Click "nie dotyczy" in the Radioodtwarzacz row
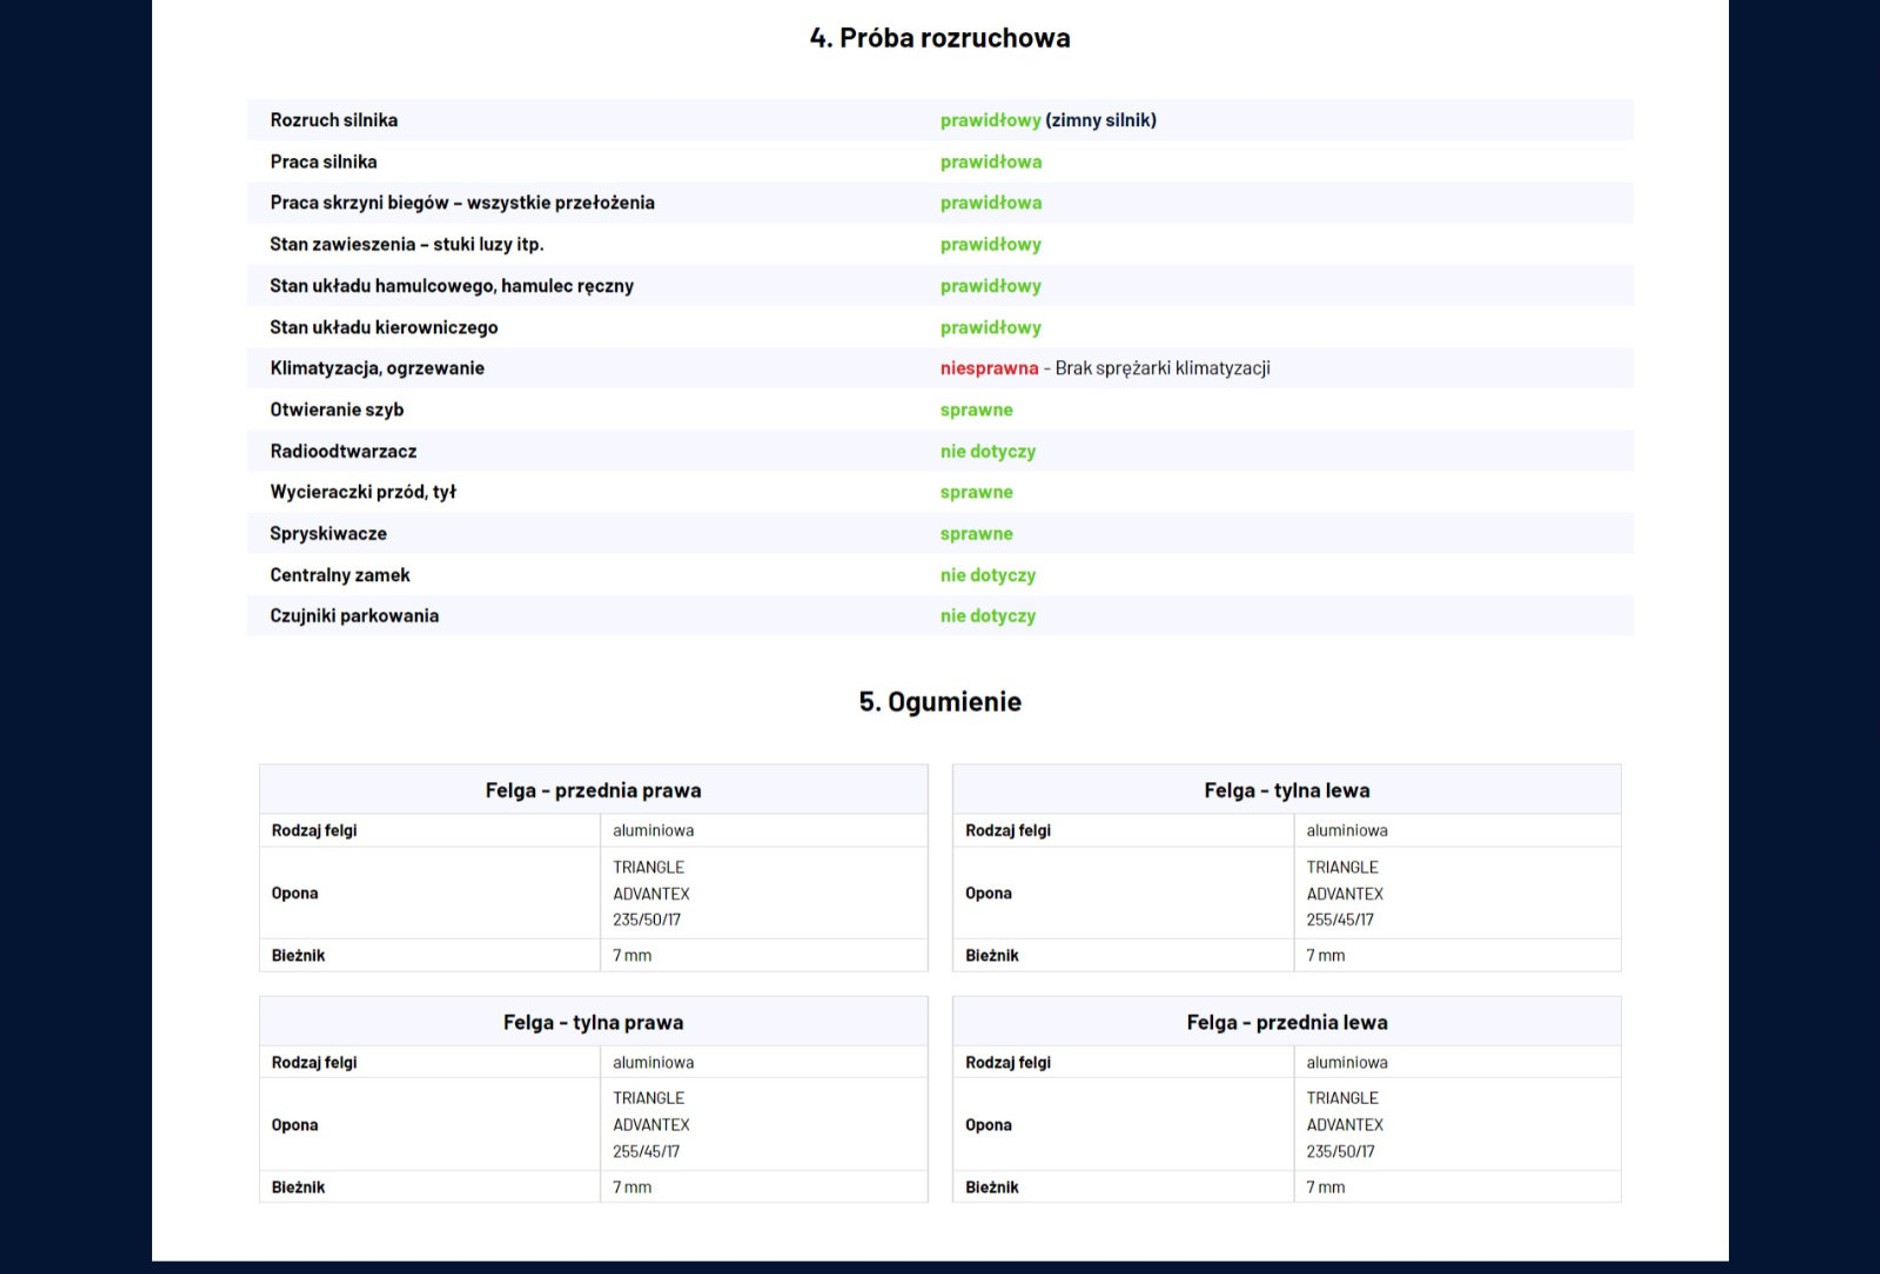This screenshot has height=1274, width=1880. [987, 451]
